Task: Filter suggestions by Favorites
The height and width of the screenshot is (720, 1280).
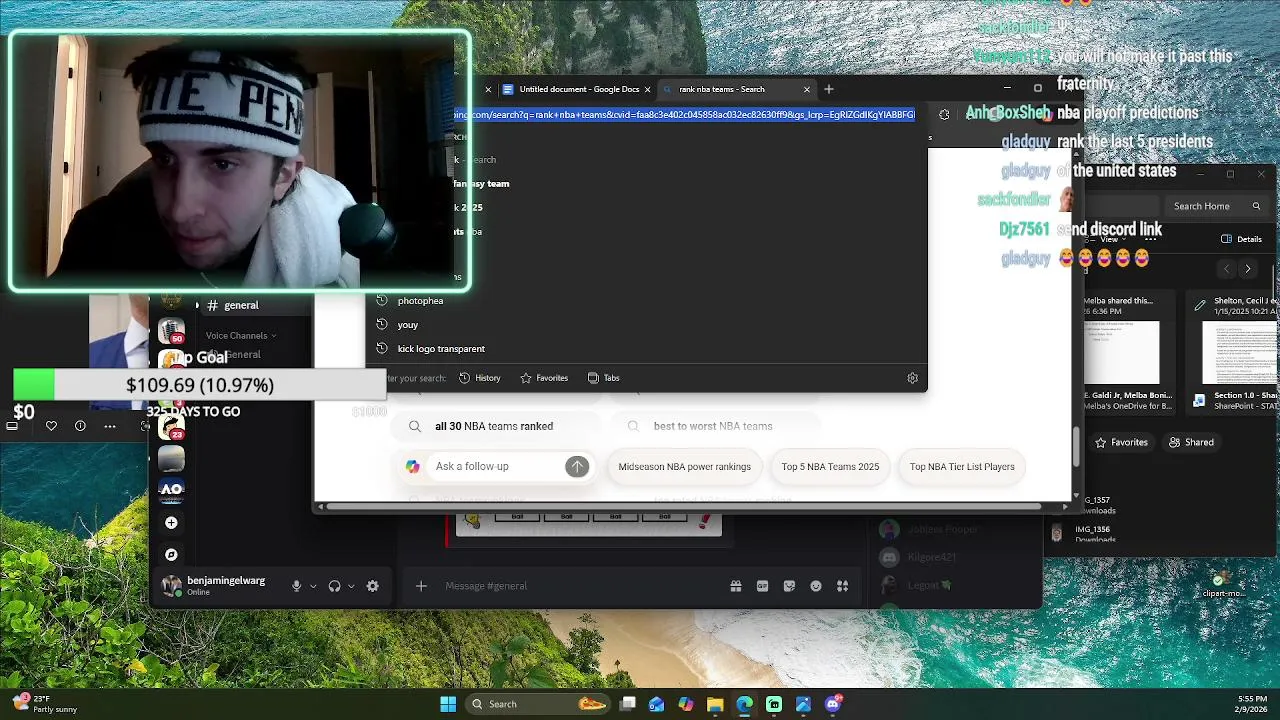Action: point(544,378)
